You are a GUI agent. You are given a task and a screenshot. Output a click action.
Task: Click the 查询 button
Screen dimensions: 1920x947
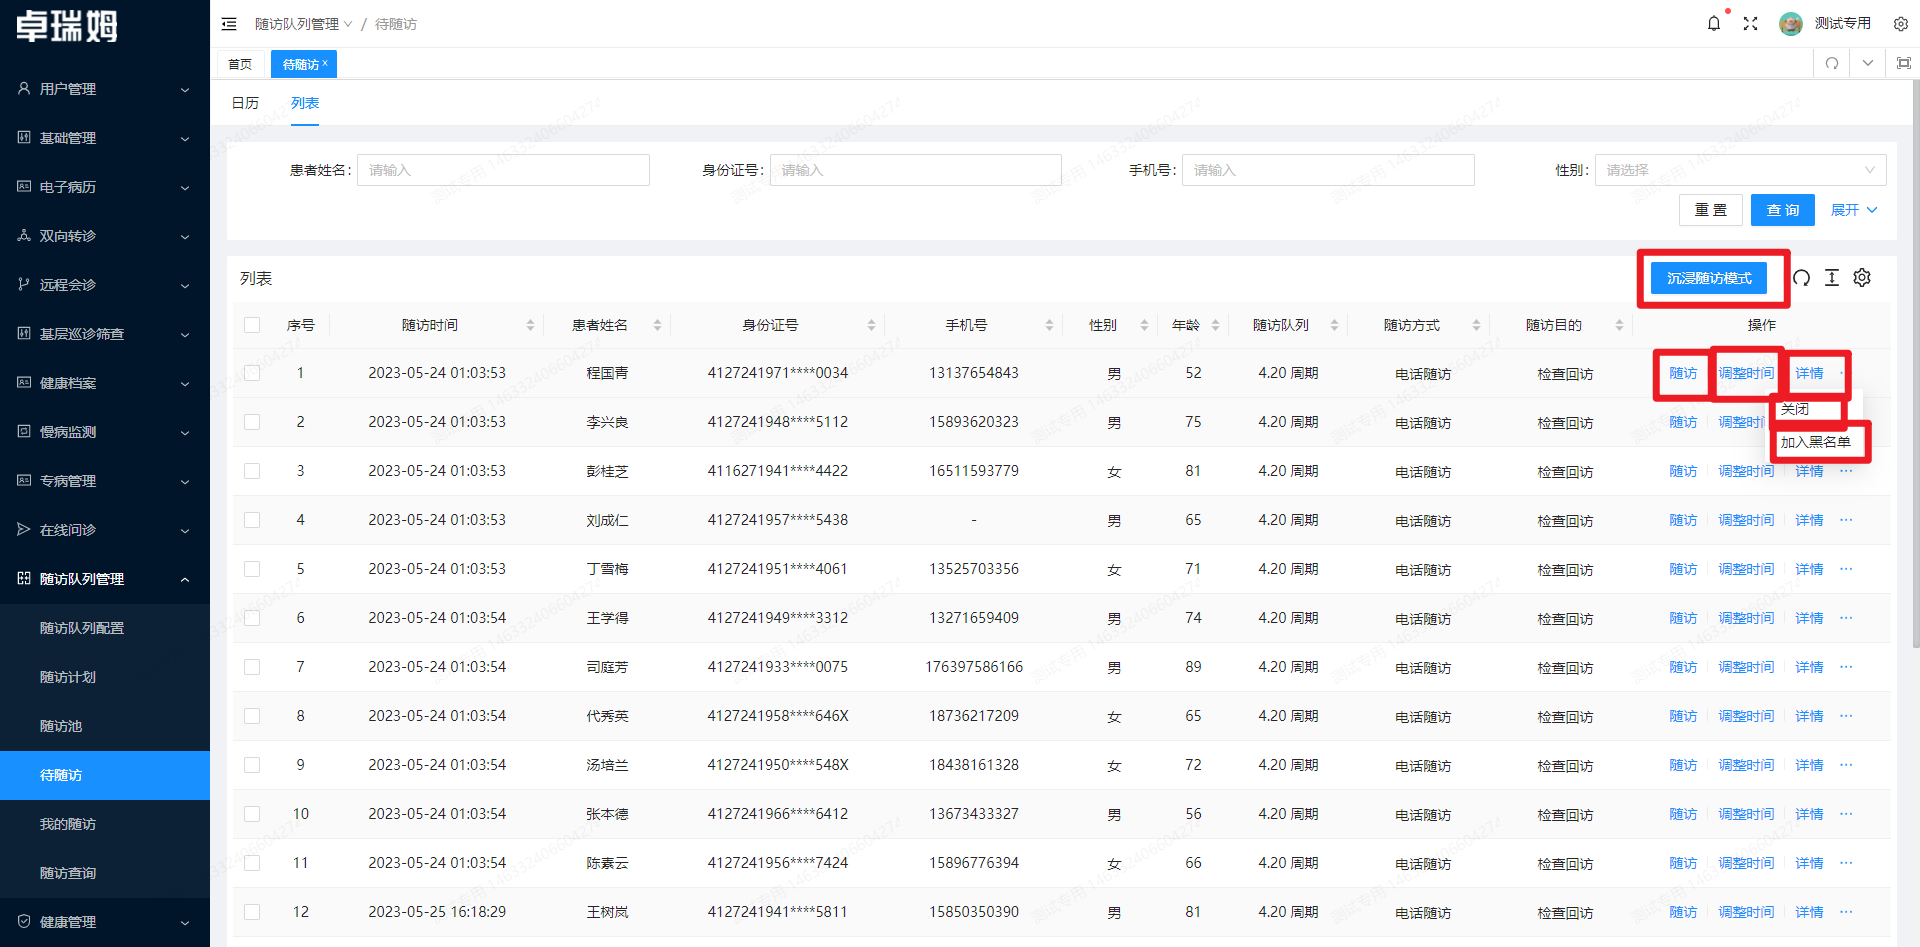(x=1783, y=210)
